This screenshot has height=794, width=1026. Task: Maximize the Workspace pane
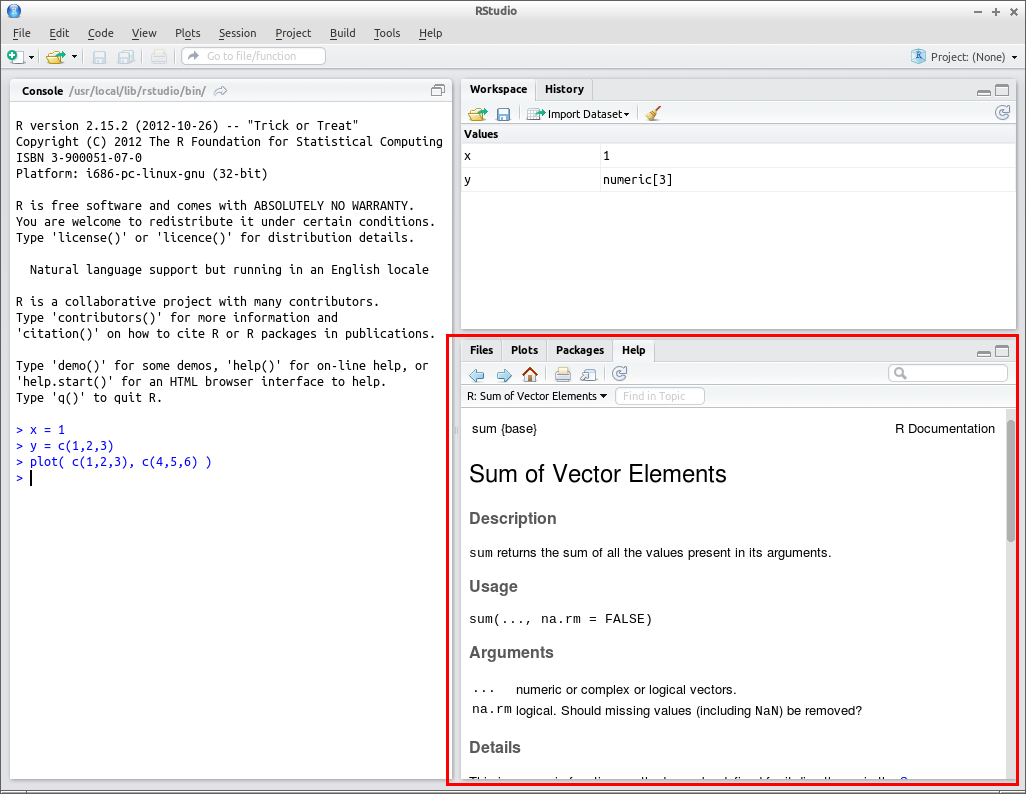click(x=1002, y=90)
